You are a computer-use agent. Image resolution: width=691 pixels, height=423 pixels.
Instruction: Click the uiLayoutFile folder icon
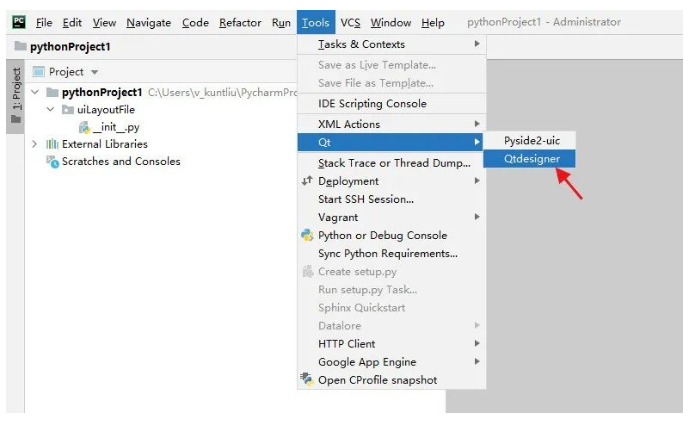pyautogui.click(x=67, y=110)
